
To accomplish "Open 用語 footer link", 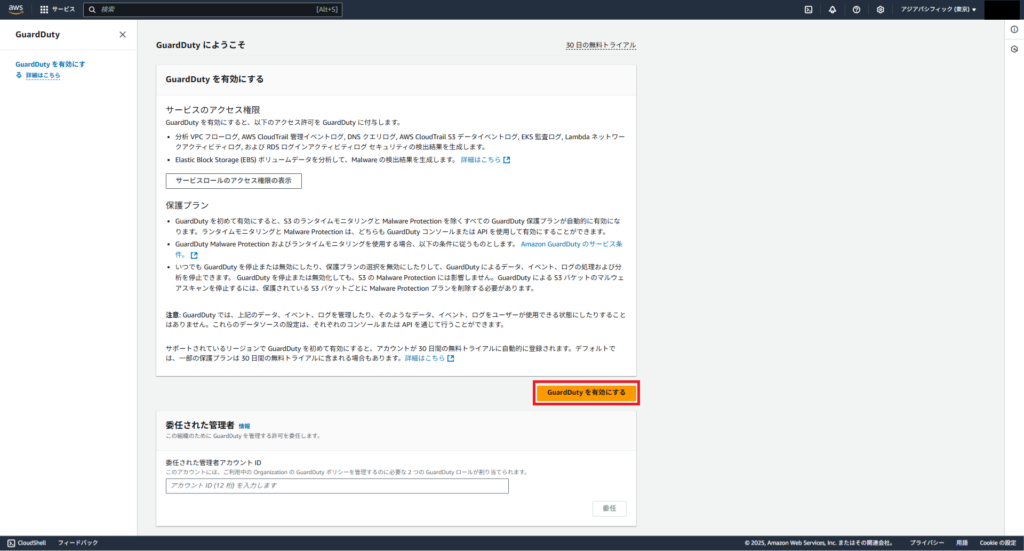I will [962, 543].
